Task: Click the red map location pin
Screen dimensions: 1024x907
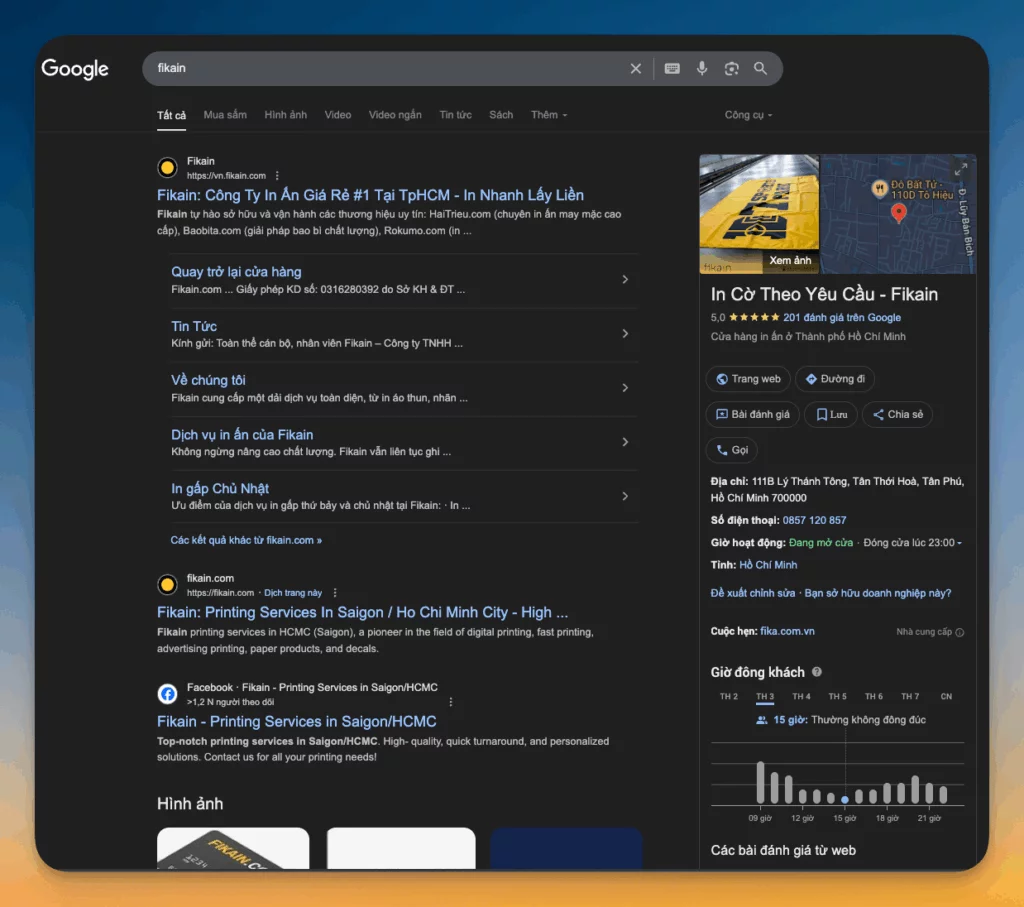Action: [x=899, y=214]
